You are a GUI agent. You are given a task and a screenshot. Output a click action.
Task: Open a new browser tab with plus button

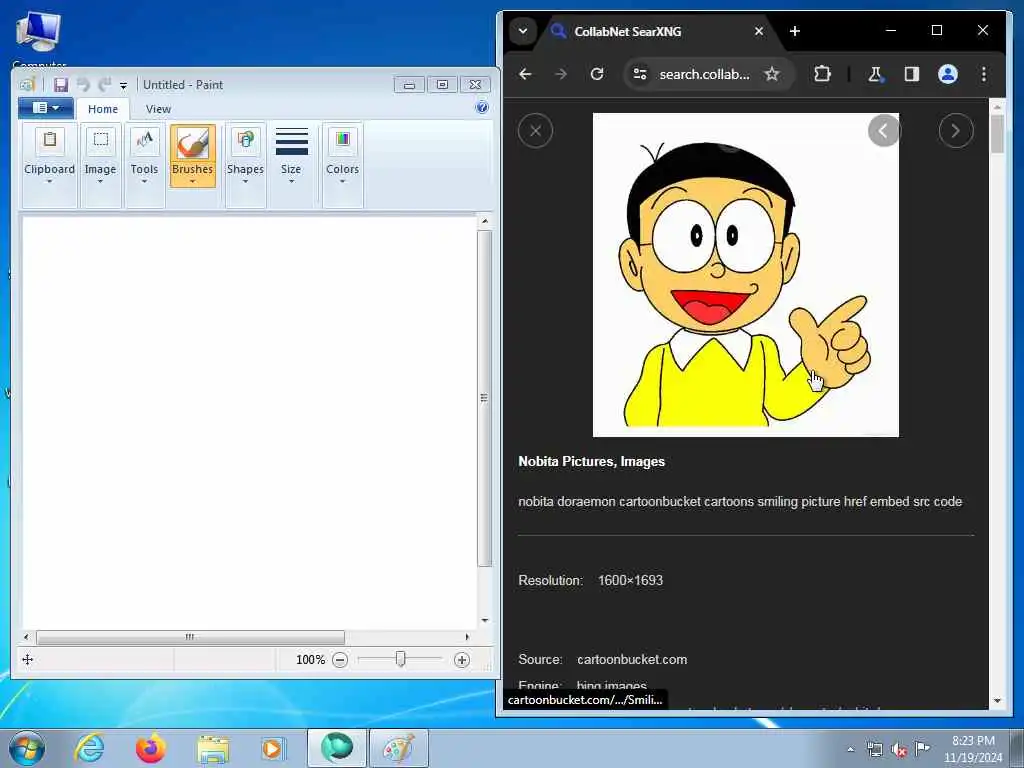795,31
